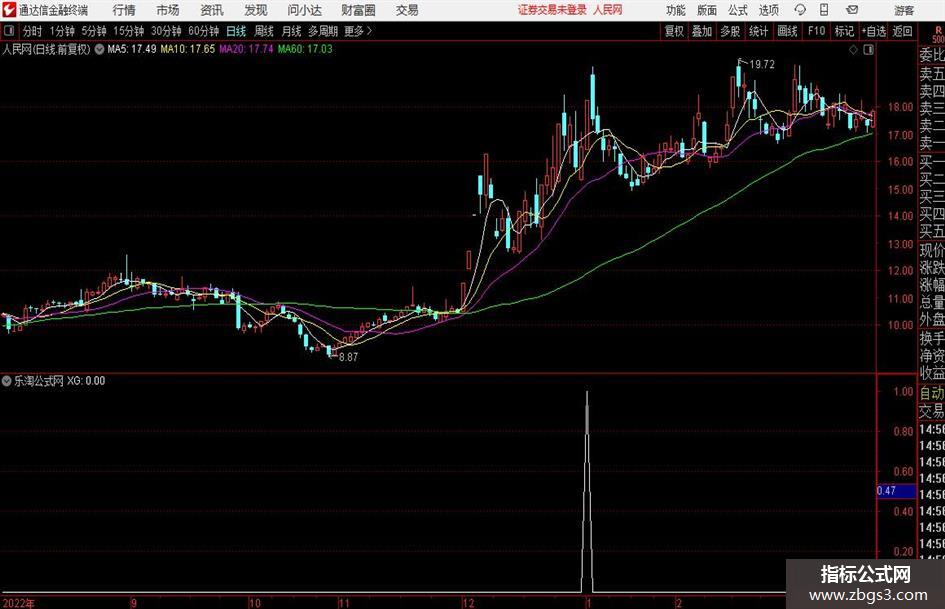Click the red 人民网 stock name
The height and width of the screenshot is (609, 945).
click(x=607, y=10)
